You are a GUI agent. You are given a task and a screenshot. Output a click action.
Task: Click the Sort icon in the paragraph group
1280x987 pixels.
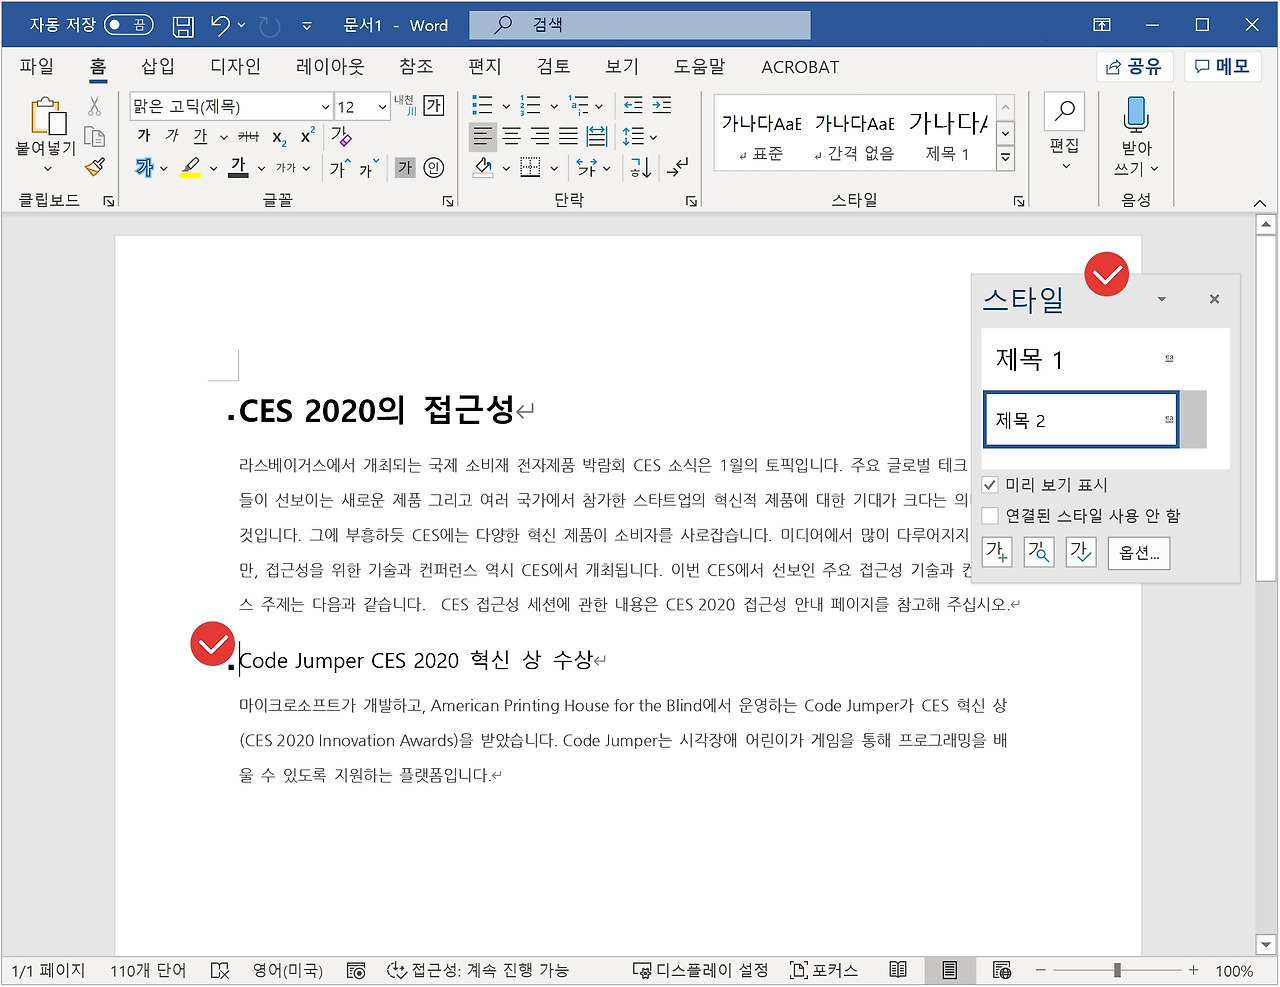click(x=641, y=167)
